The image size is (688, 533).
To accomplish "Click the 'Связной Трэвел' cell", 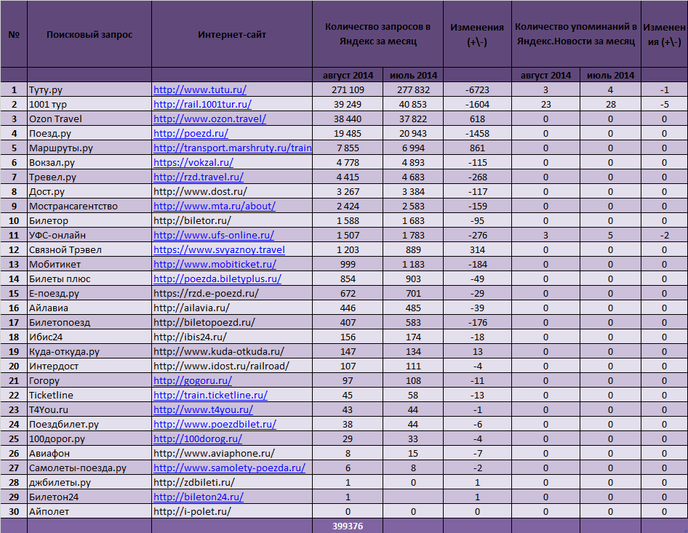I will (90, 250).
